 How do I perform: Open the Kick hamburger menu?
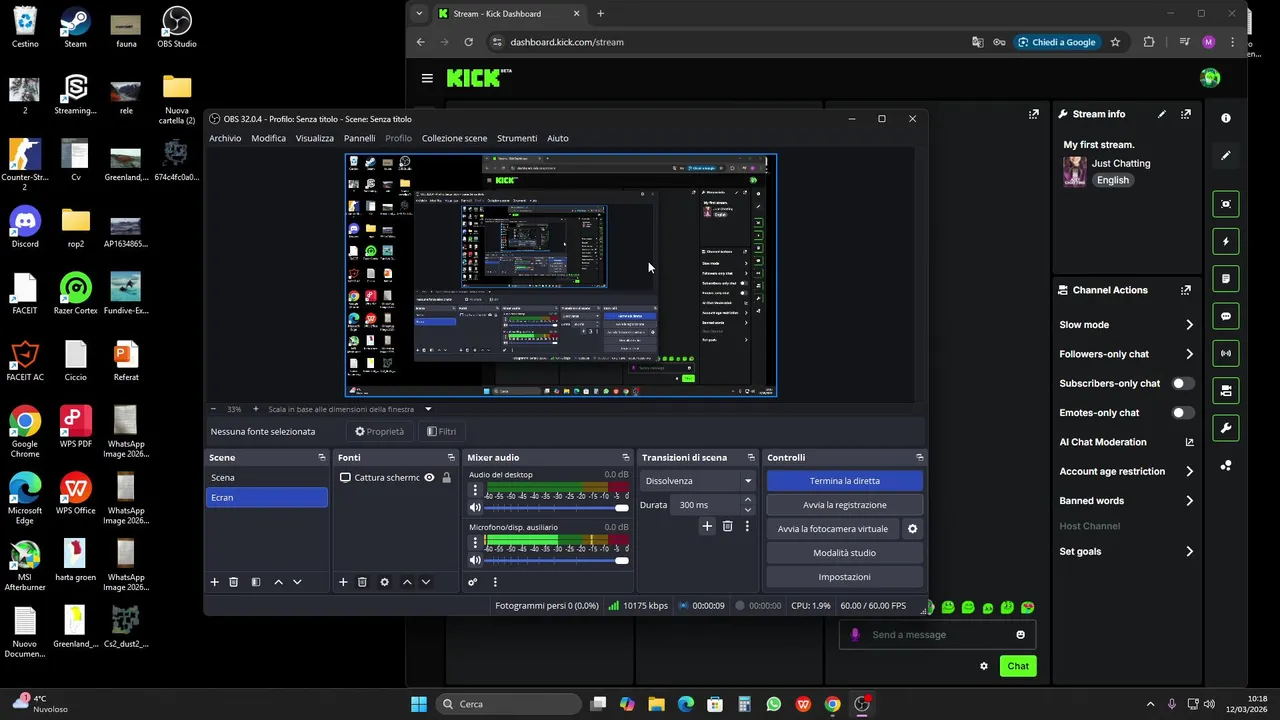point(427,78)
